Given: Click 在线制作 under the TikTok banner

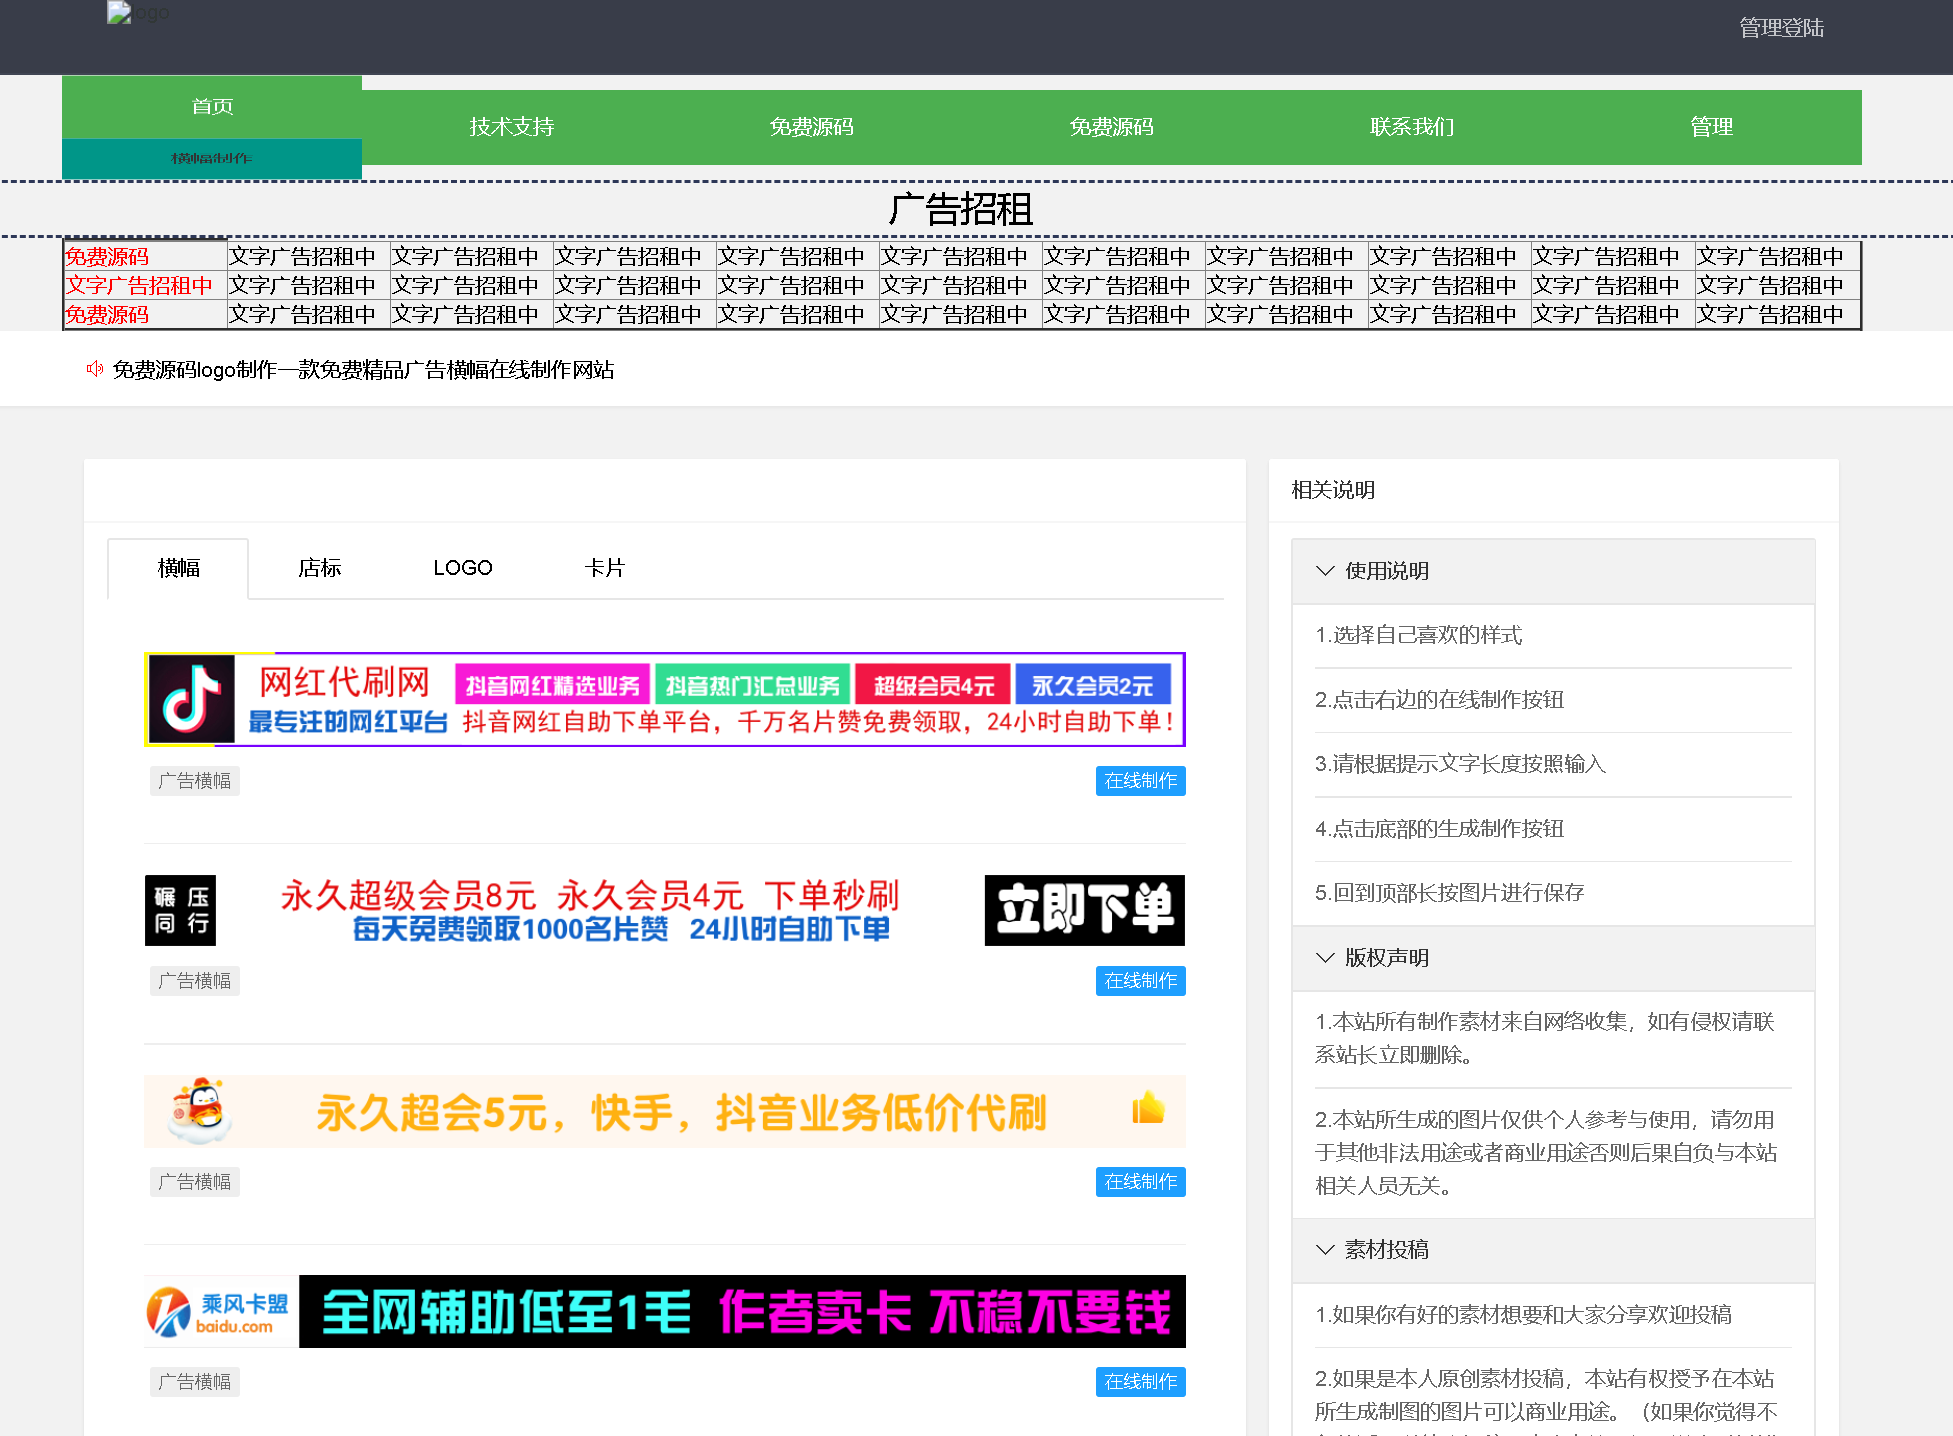Looking at the screenshot, I should 1140,781.
